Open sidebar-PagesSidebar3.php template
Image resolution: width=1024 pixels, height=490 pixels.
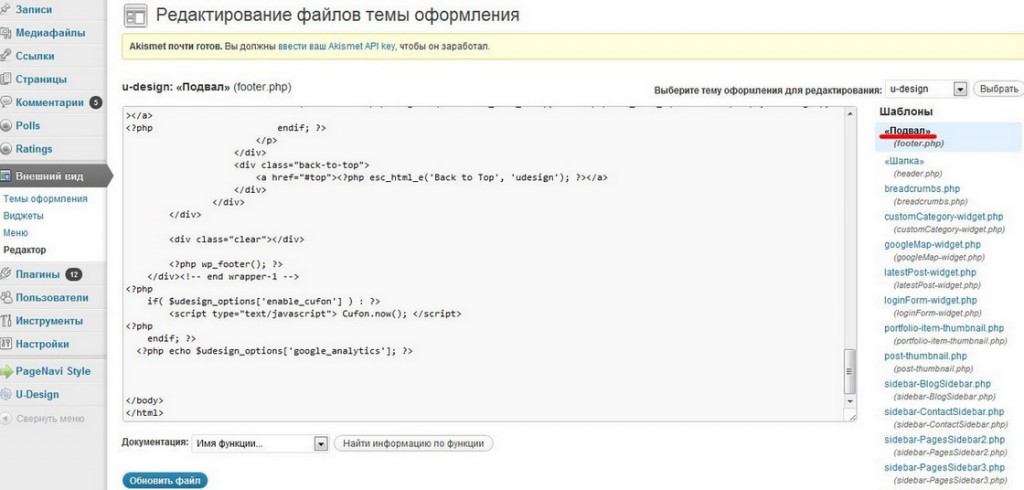tap(944, 468)
